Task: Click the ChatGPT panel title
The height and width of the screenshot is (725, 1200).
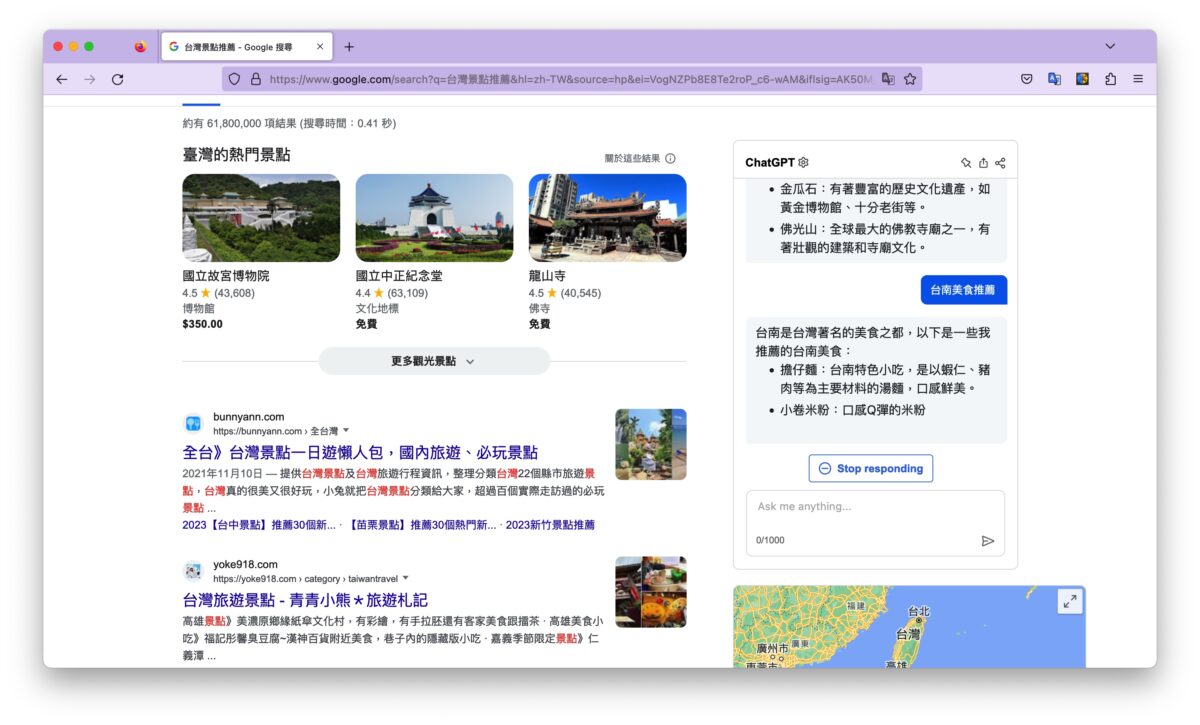Action: (x=770, y=163)
